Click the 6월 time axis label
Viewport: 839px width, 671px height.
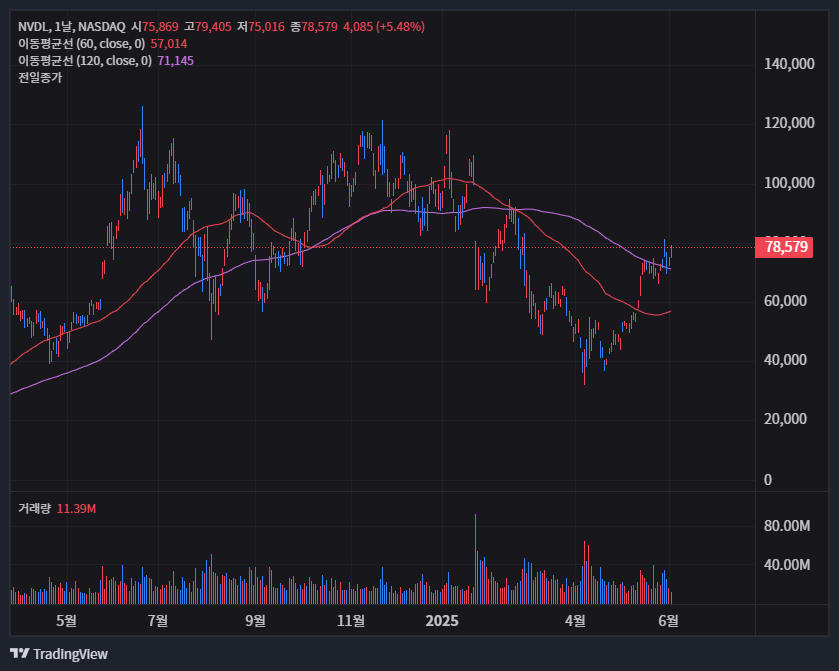click(668, 621)
